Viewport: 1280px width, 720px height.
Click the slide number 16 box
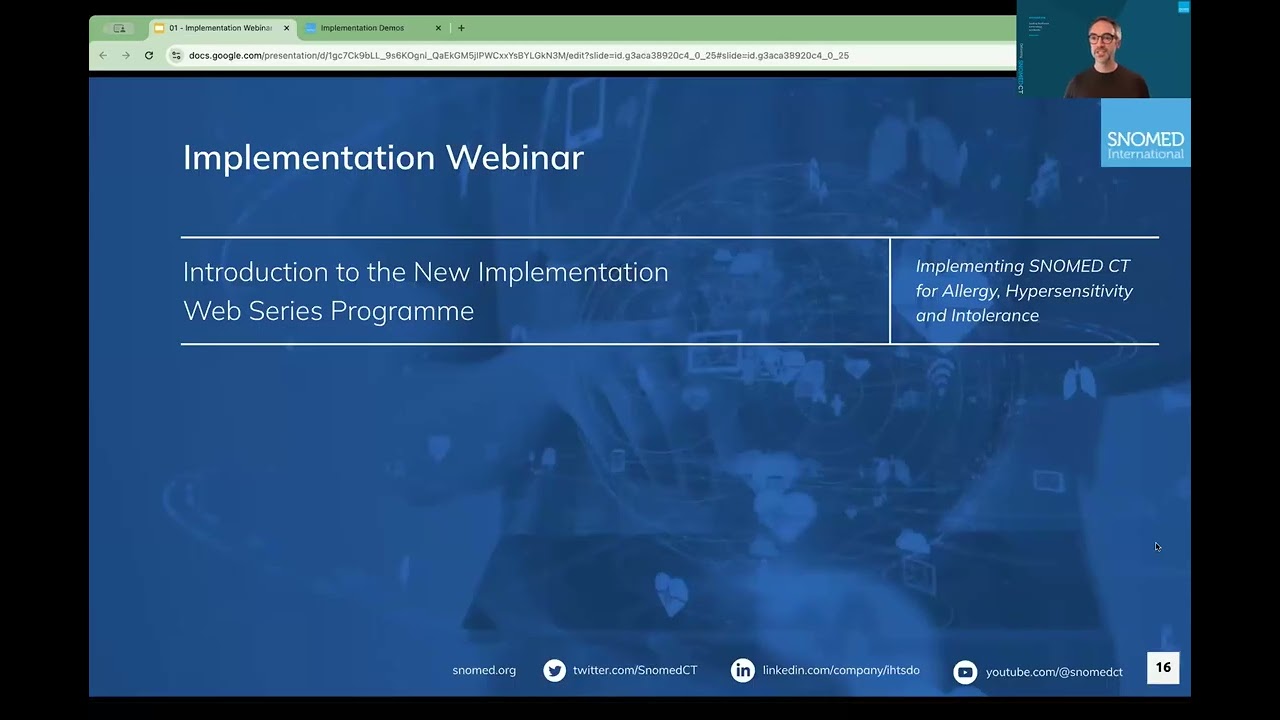[1163, 668]
